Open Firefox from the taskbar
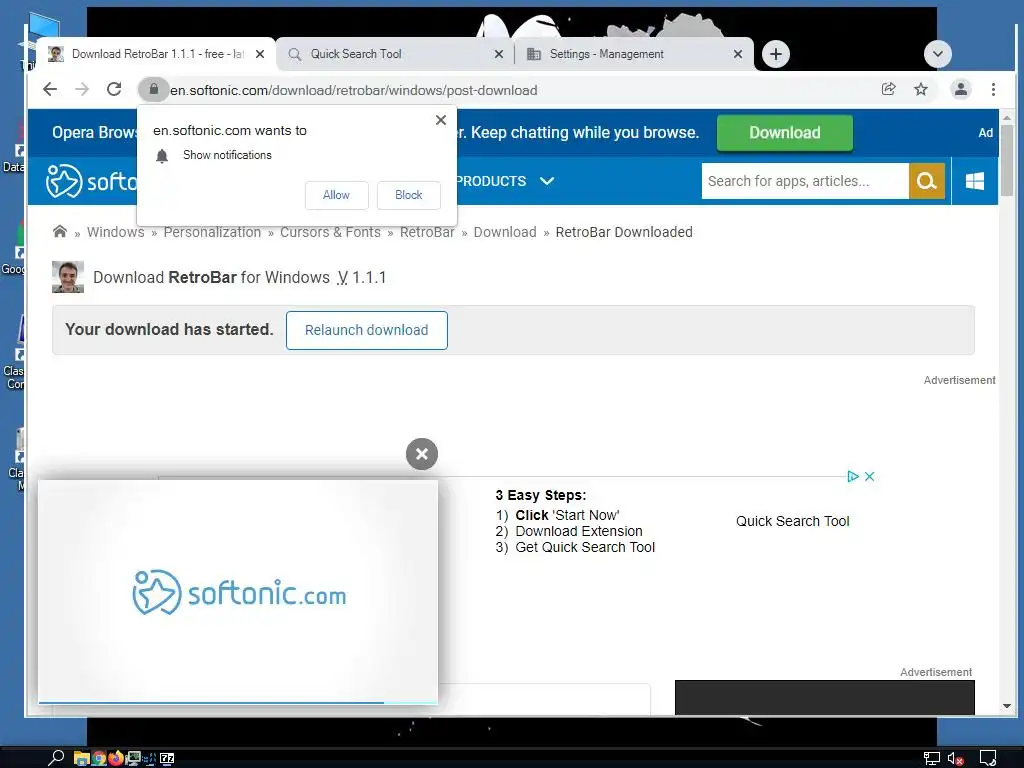This screenshot has width=1024, height=768. pos(116,758)
